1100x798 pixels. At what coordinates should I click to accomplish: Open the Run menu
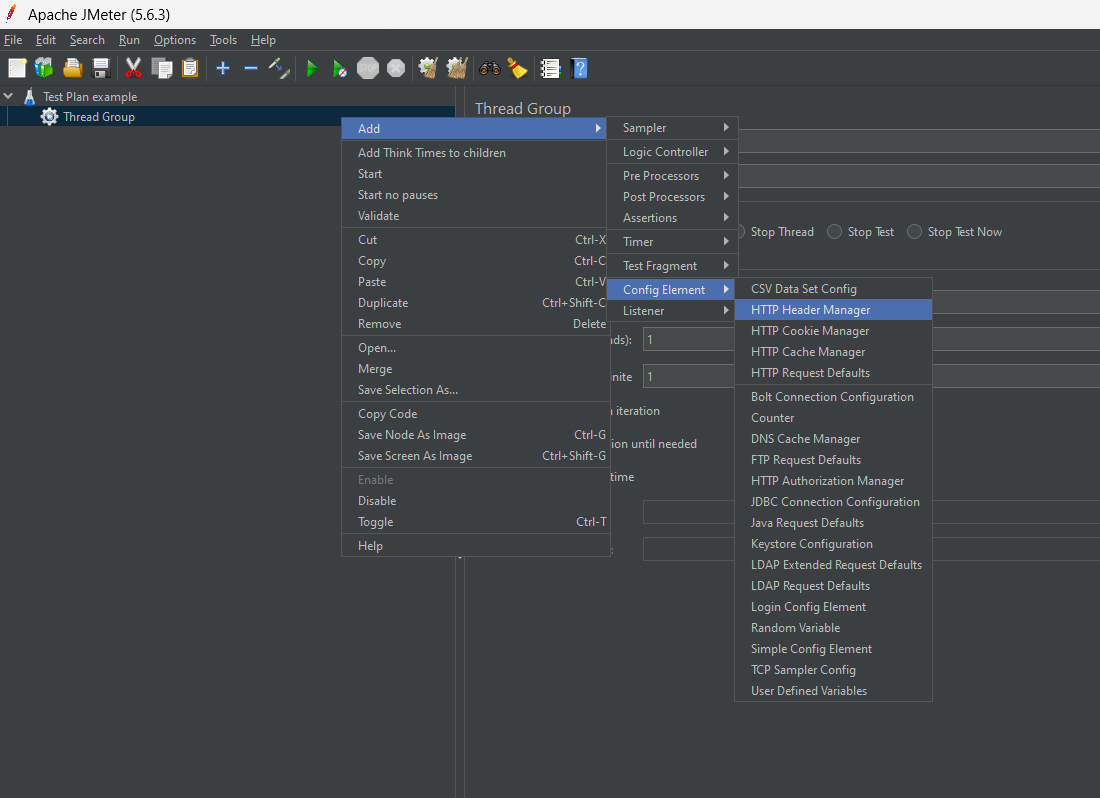coord(129,40)
